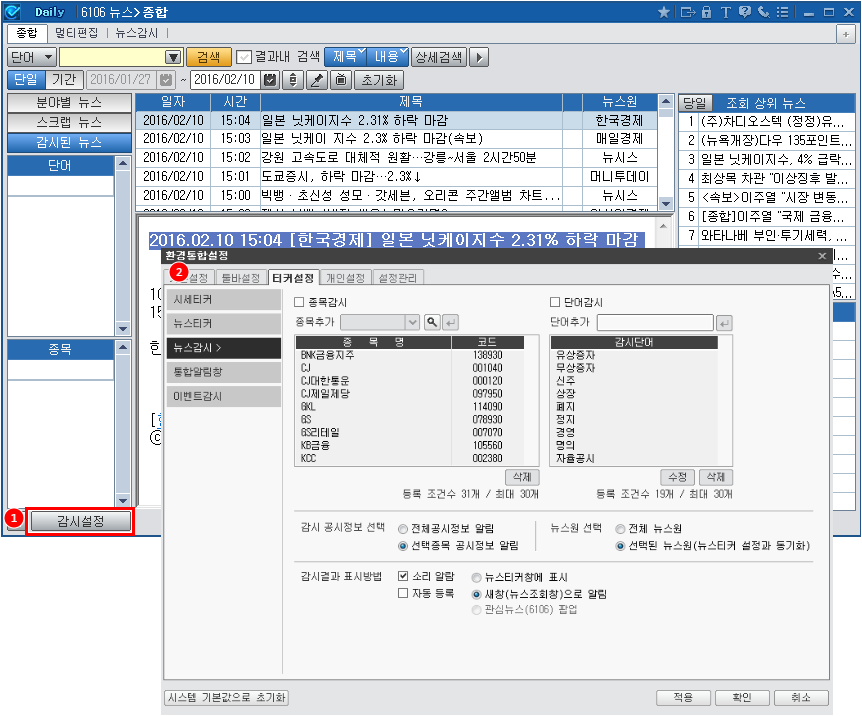The width and height of the screenshot is (862, 716).
Task: Click the TV-shaped icon before 초기화
Action: point(341,80)
